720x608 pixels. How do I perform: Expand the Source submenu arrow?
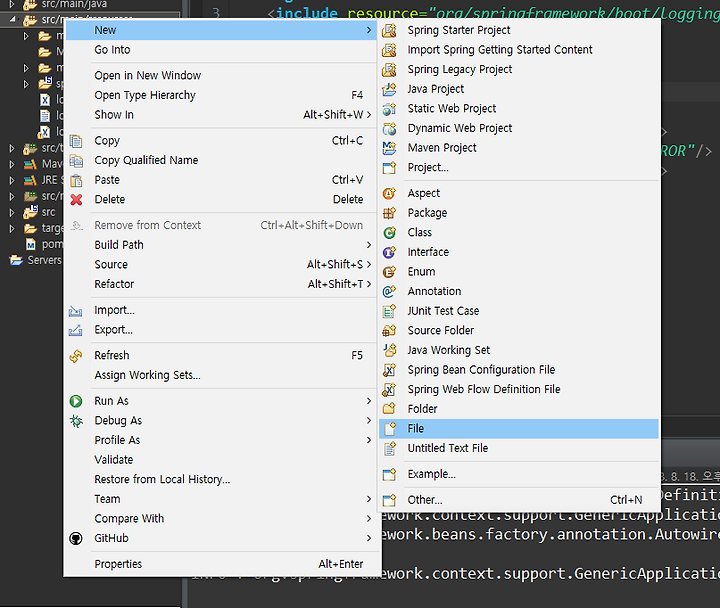point(369,265)
